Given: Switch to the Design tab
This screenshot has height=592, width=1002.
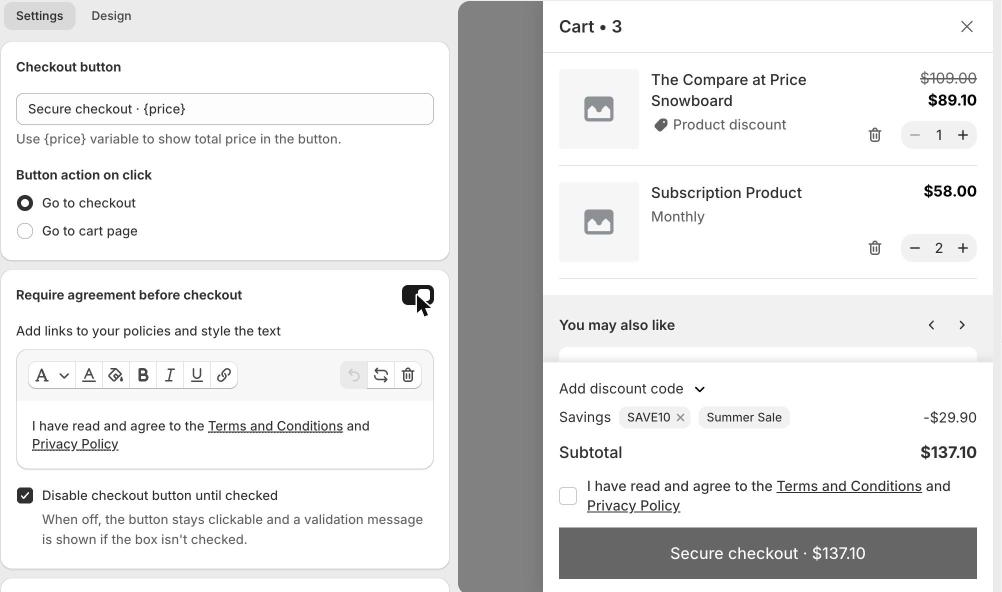Looking at the screenshot, I should (111, 15).
